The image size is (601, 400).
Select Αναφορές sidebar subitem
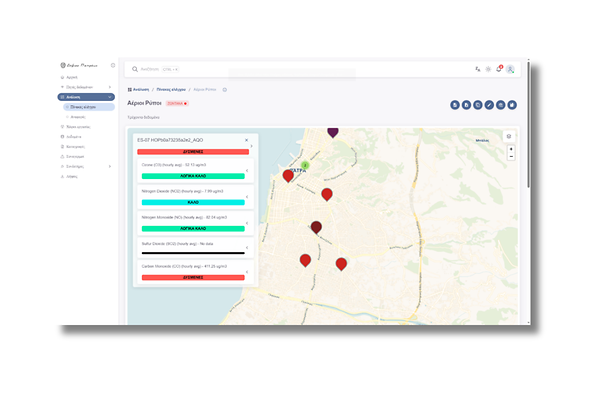[78, 117]
